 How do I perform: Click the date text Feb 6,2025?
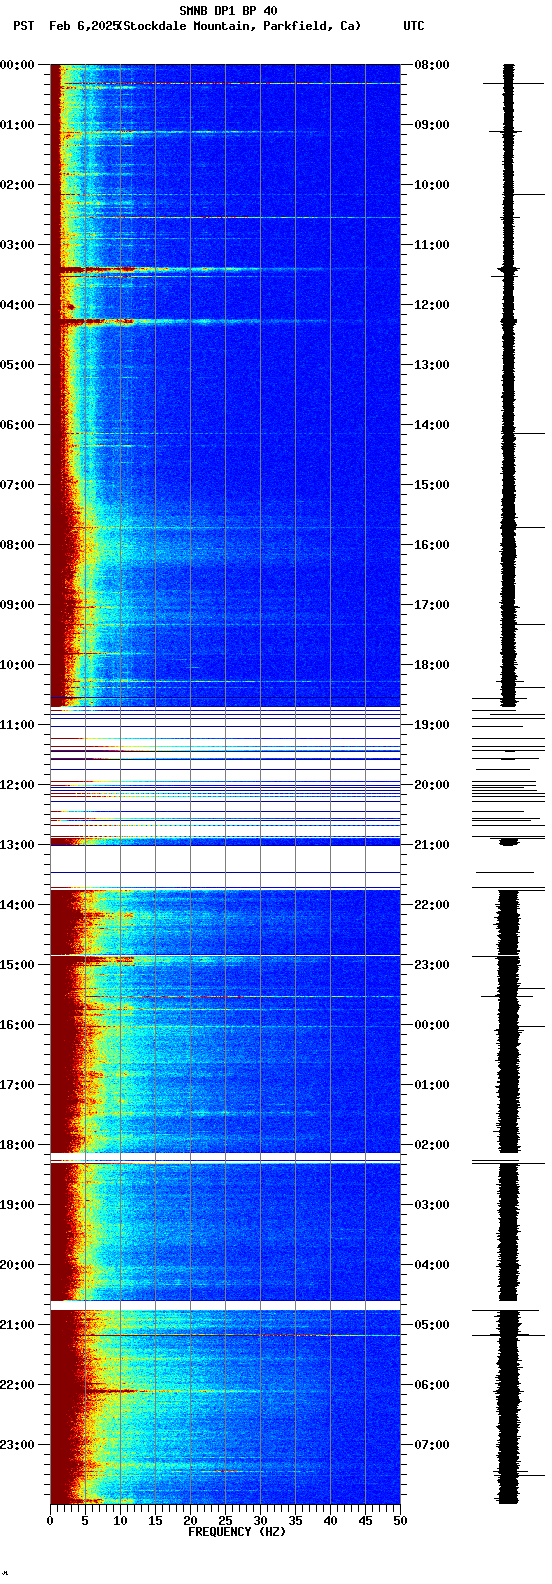[83, 26]
